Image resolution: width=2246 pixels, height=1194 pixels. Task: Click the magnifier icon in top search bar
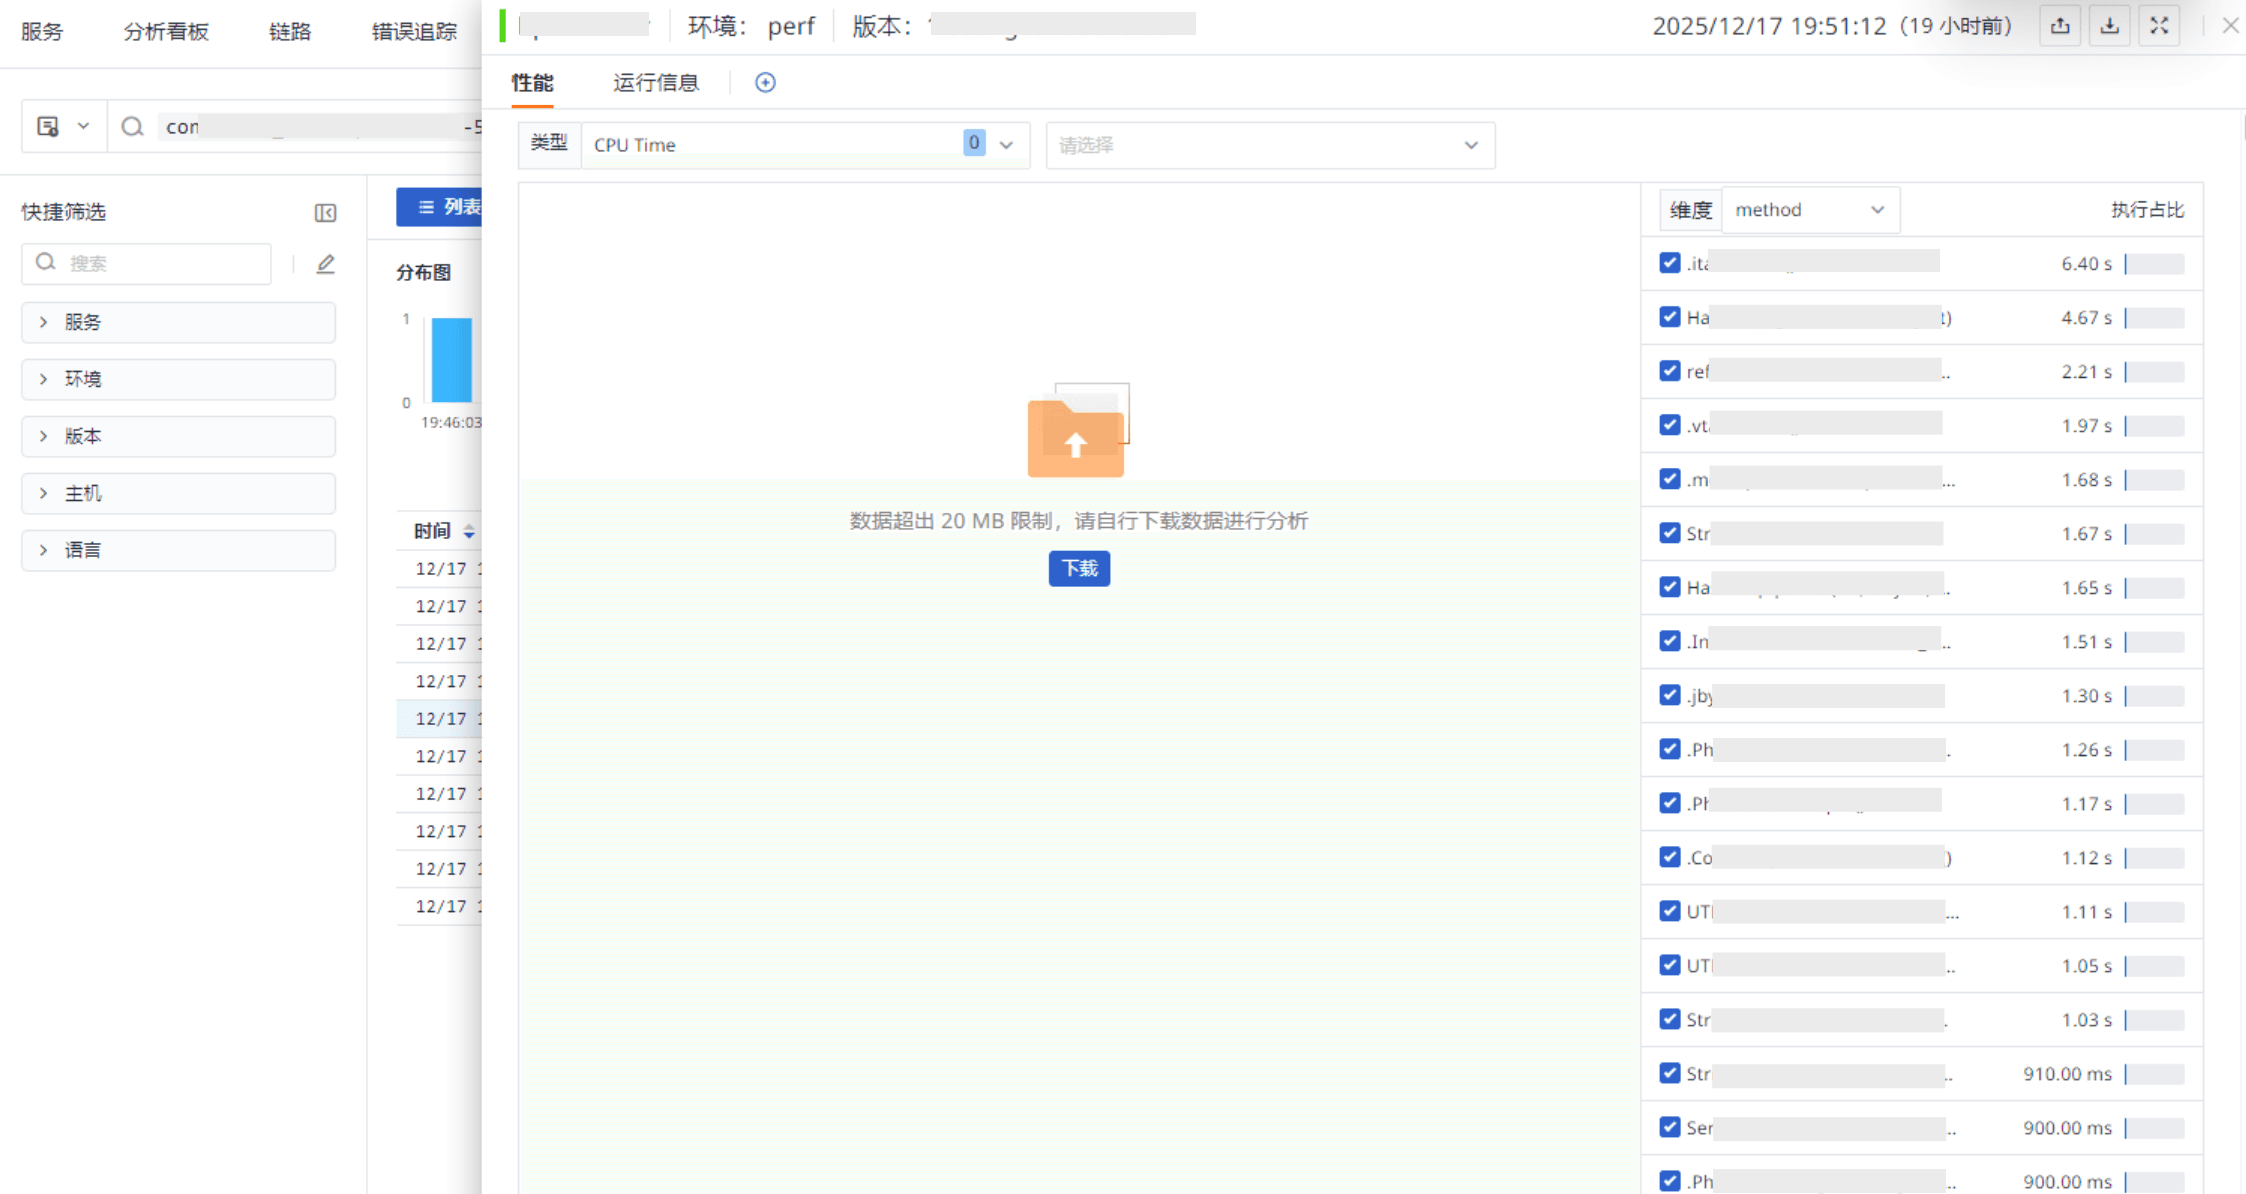click(x=132, y=127)
